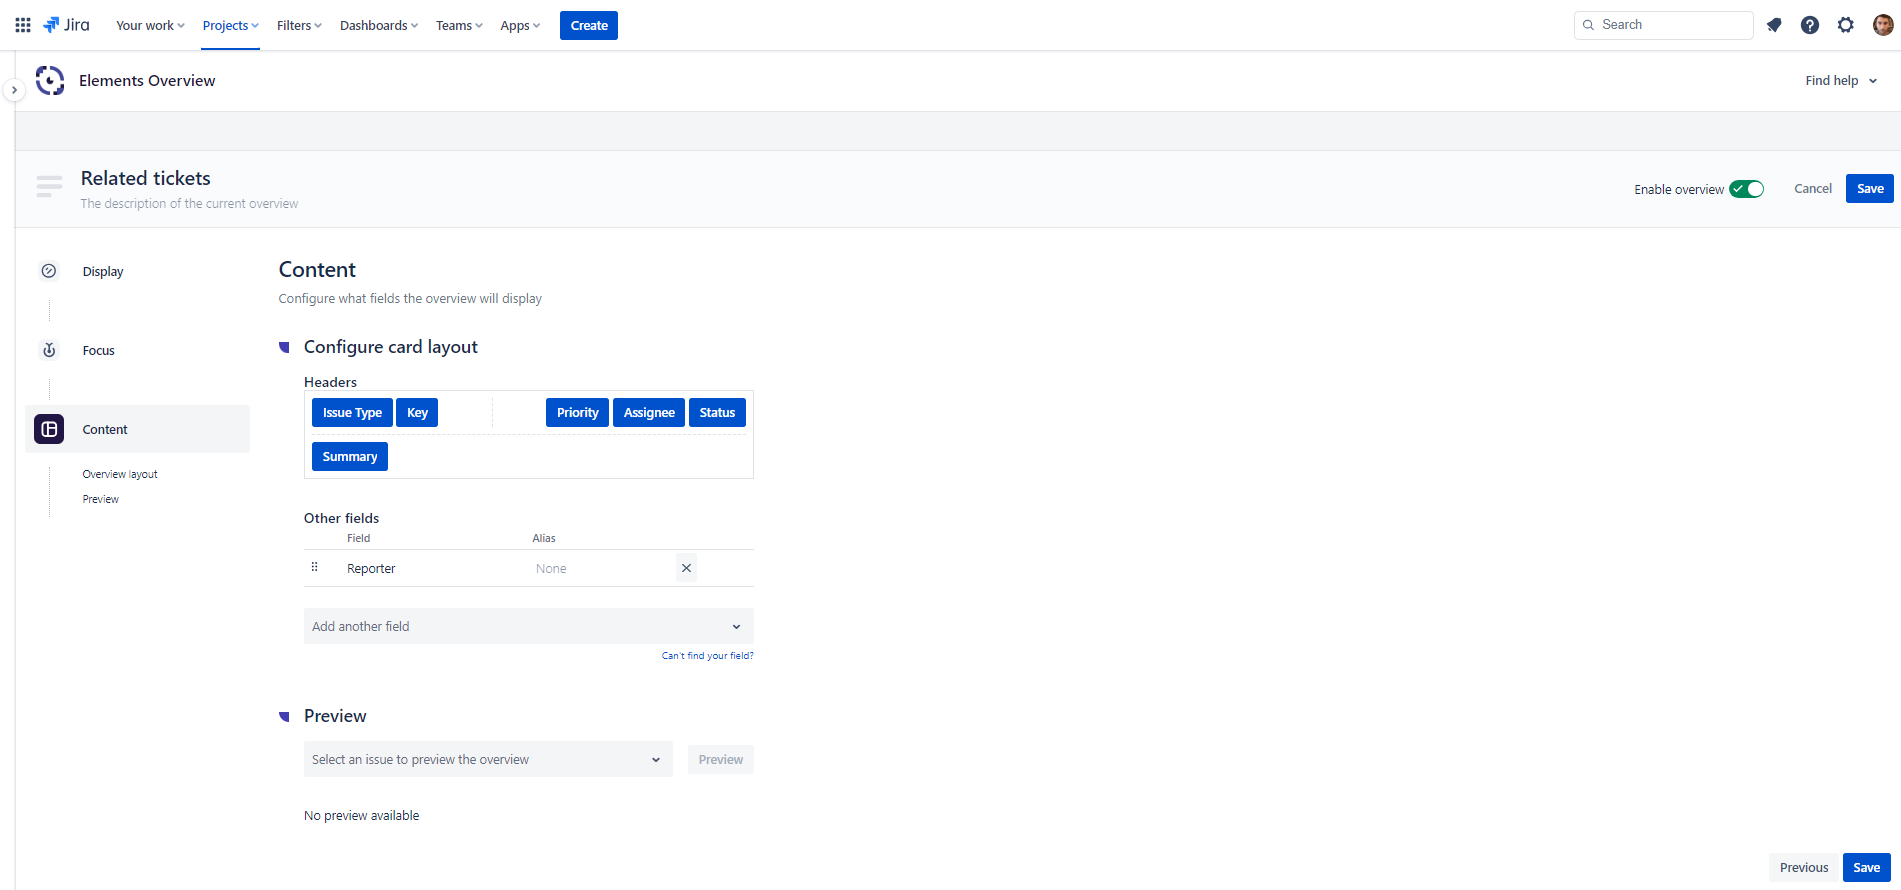Open the Projects menu
The image size is (1901, 890).
click(230, 26)
